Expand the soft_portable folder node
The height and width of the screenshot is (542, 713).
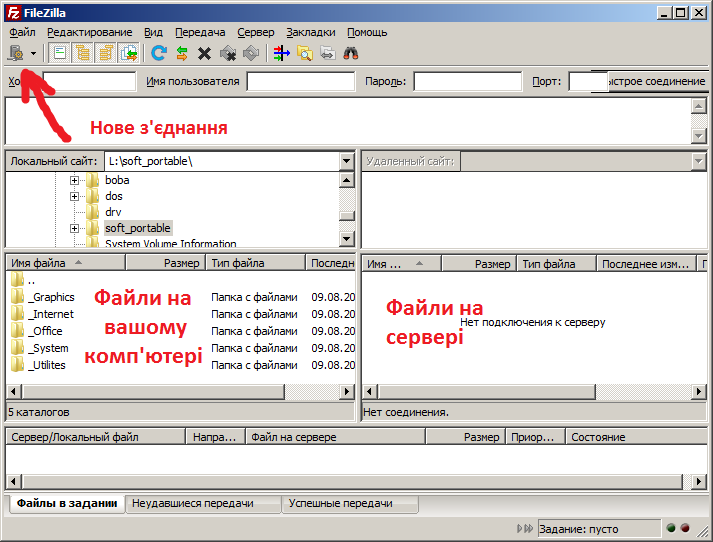pyautogui.click(x=74, y=228)
